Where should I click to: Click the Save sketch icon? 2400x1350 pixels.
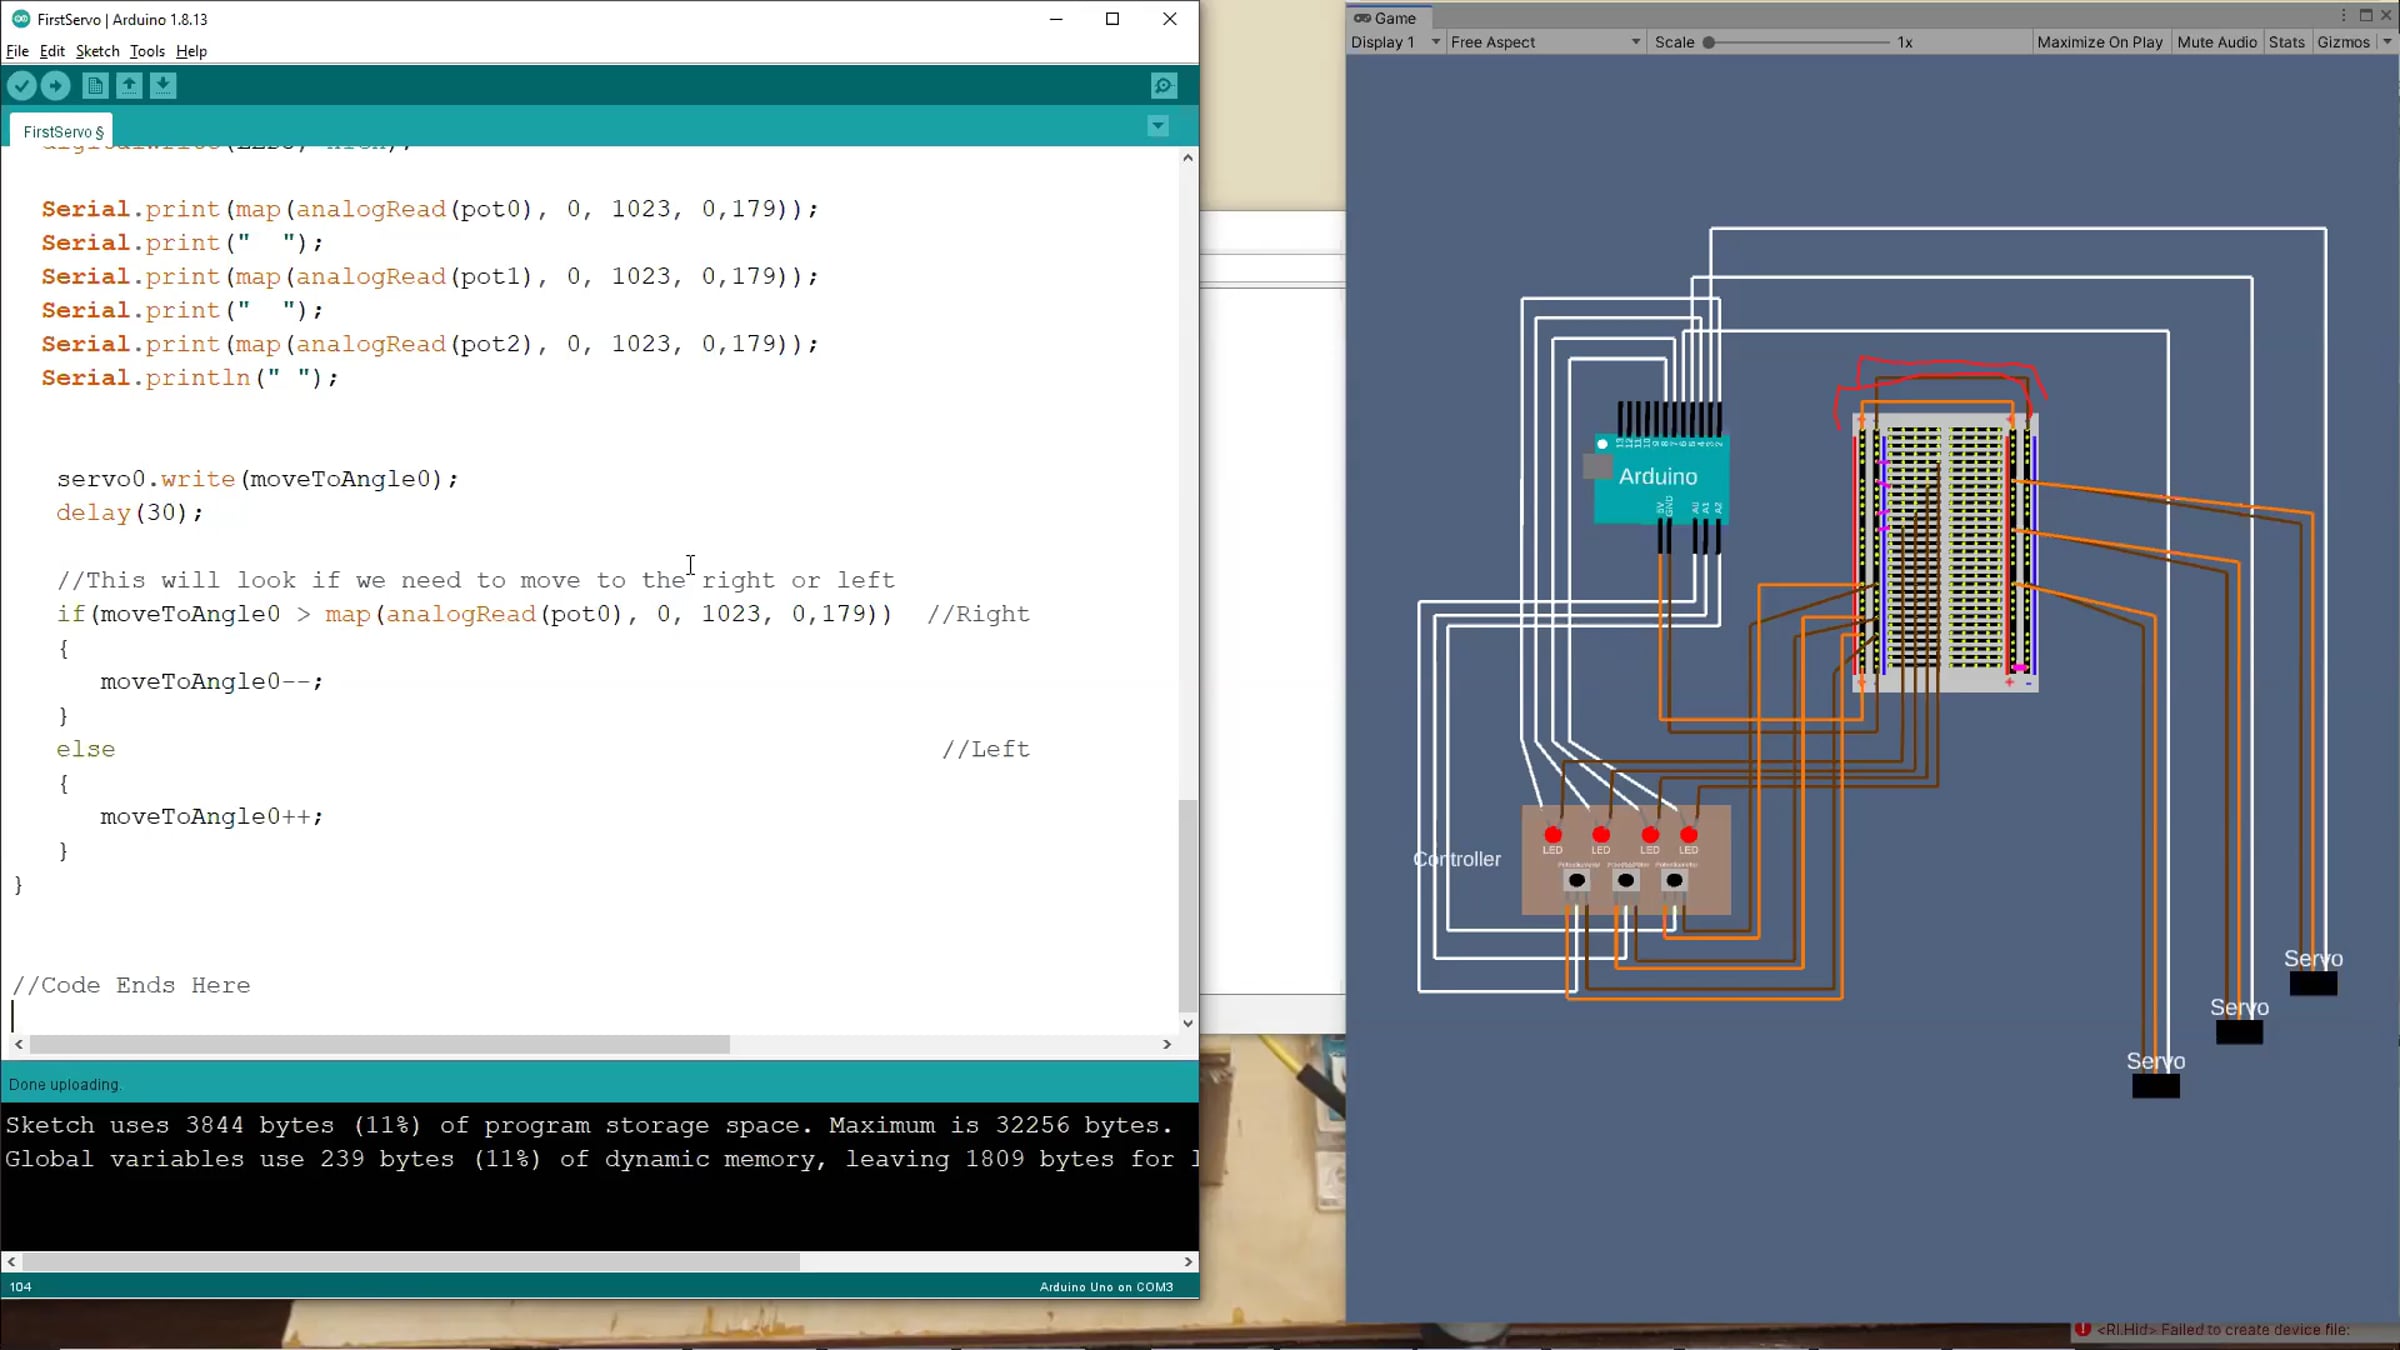[x=163, y=86]
